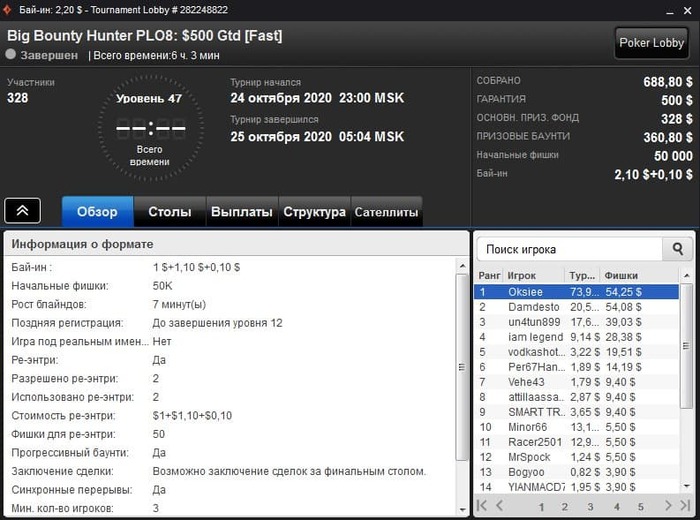Click scrollbar thumb of format info panel
Image resolution: width=700 pixels, height=520 pixels.
(462, 367)
